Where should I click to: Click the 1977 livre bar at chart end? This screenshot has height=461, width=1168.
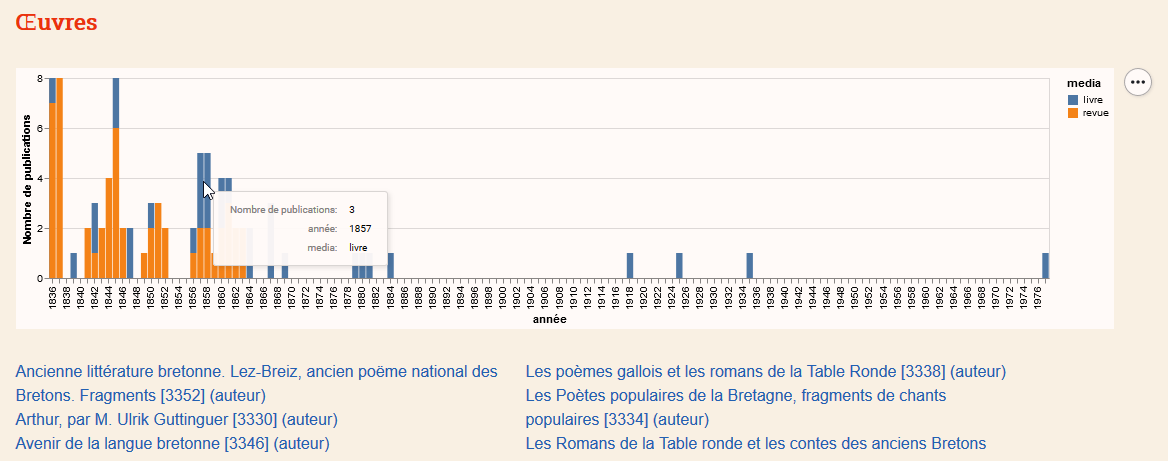point(1045,266)
